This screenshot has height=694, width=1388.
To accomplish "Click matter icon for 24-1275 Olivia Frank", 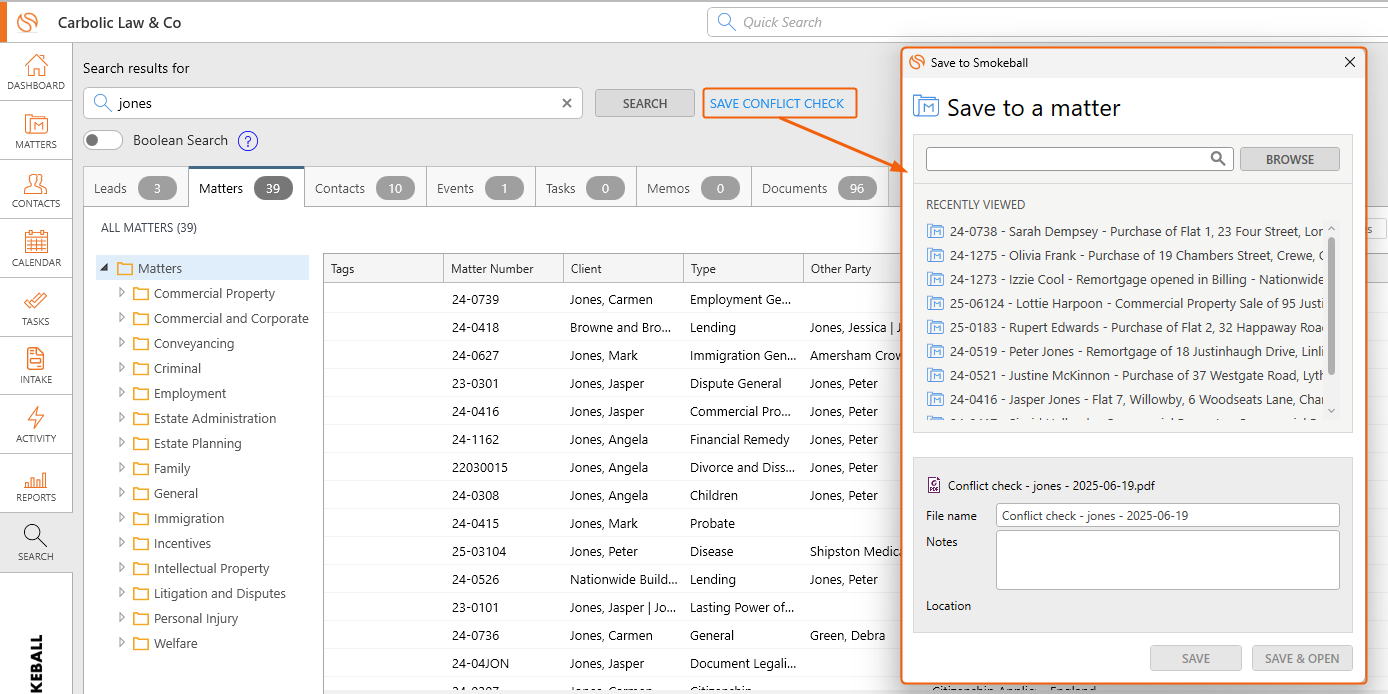I will coord(936,255).
